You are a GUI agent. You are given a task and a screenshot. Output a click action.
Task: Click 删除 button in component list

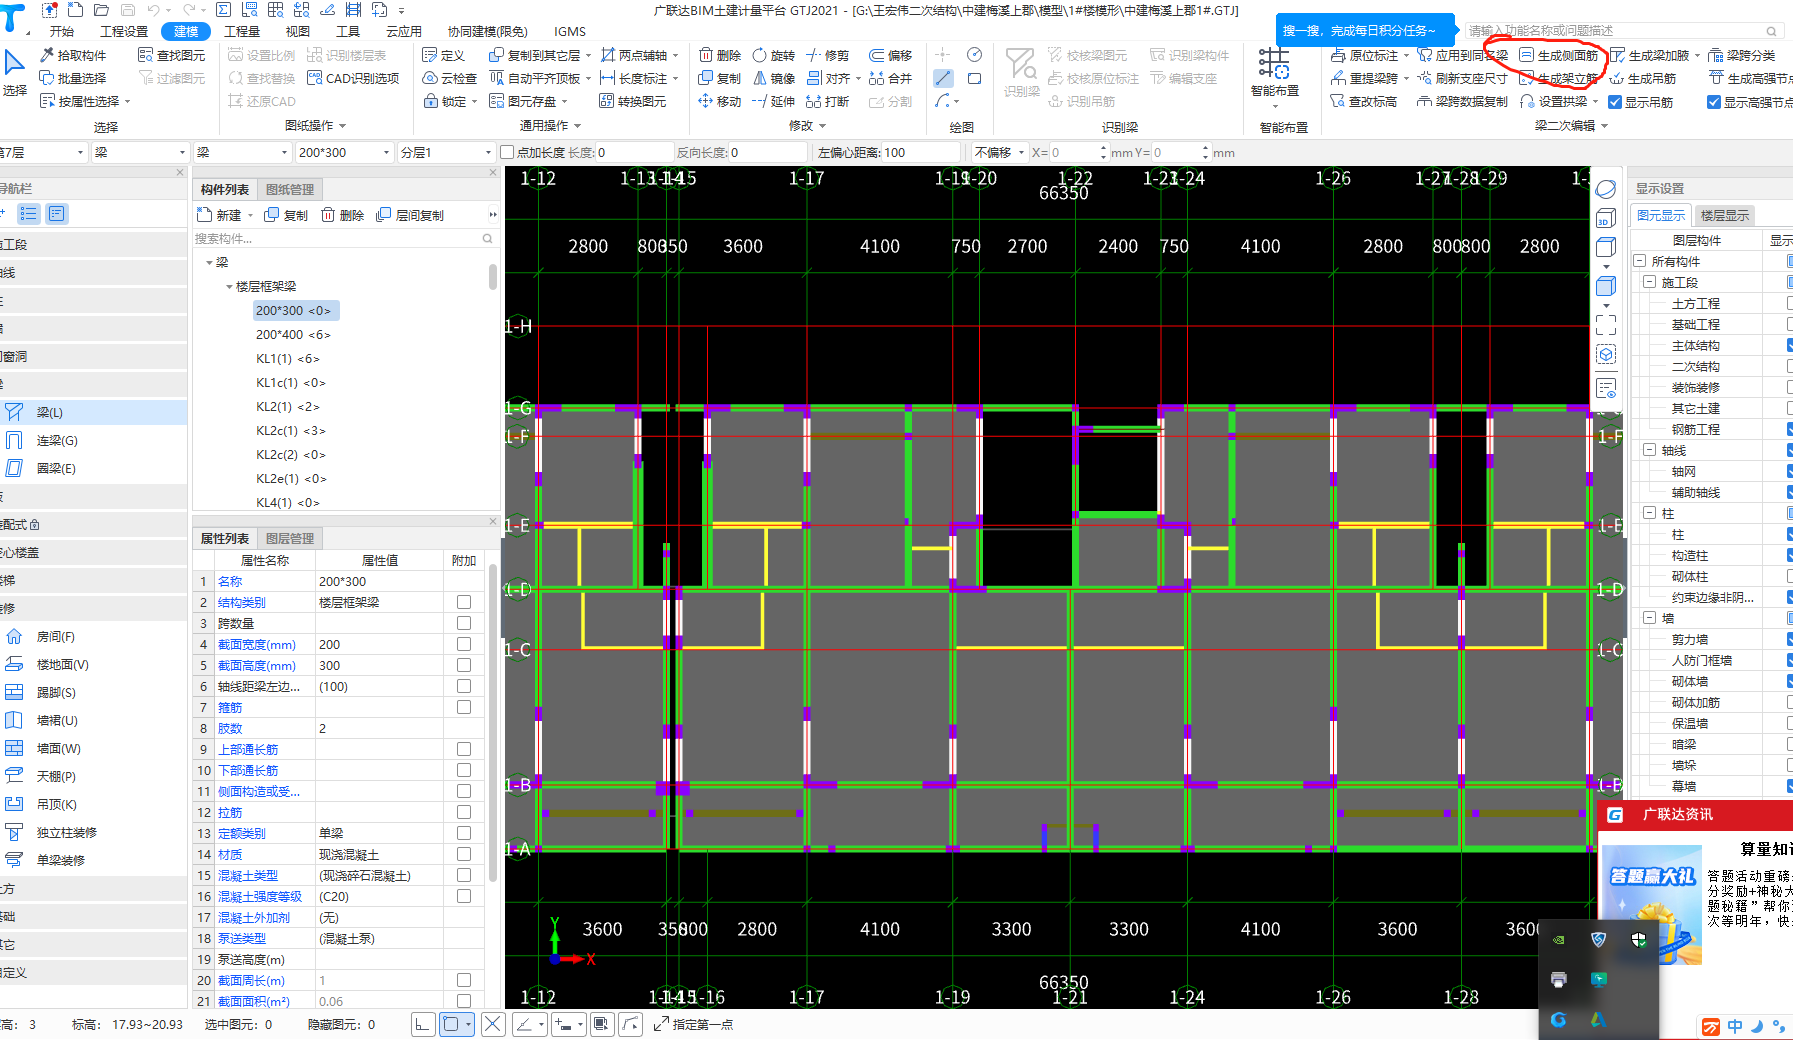[343, 215]
